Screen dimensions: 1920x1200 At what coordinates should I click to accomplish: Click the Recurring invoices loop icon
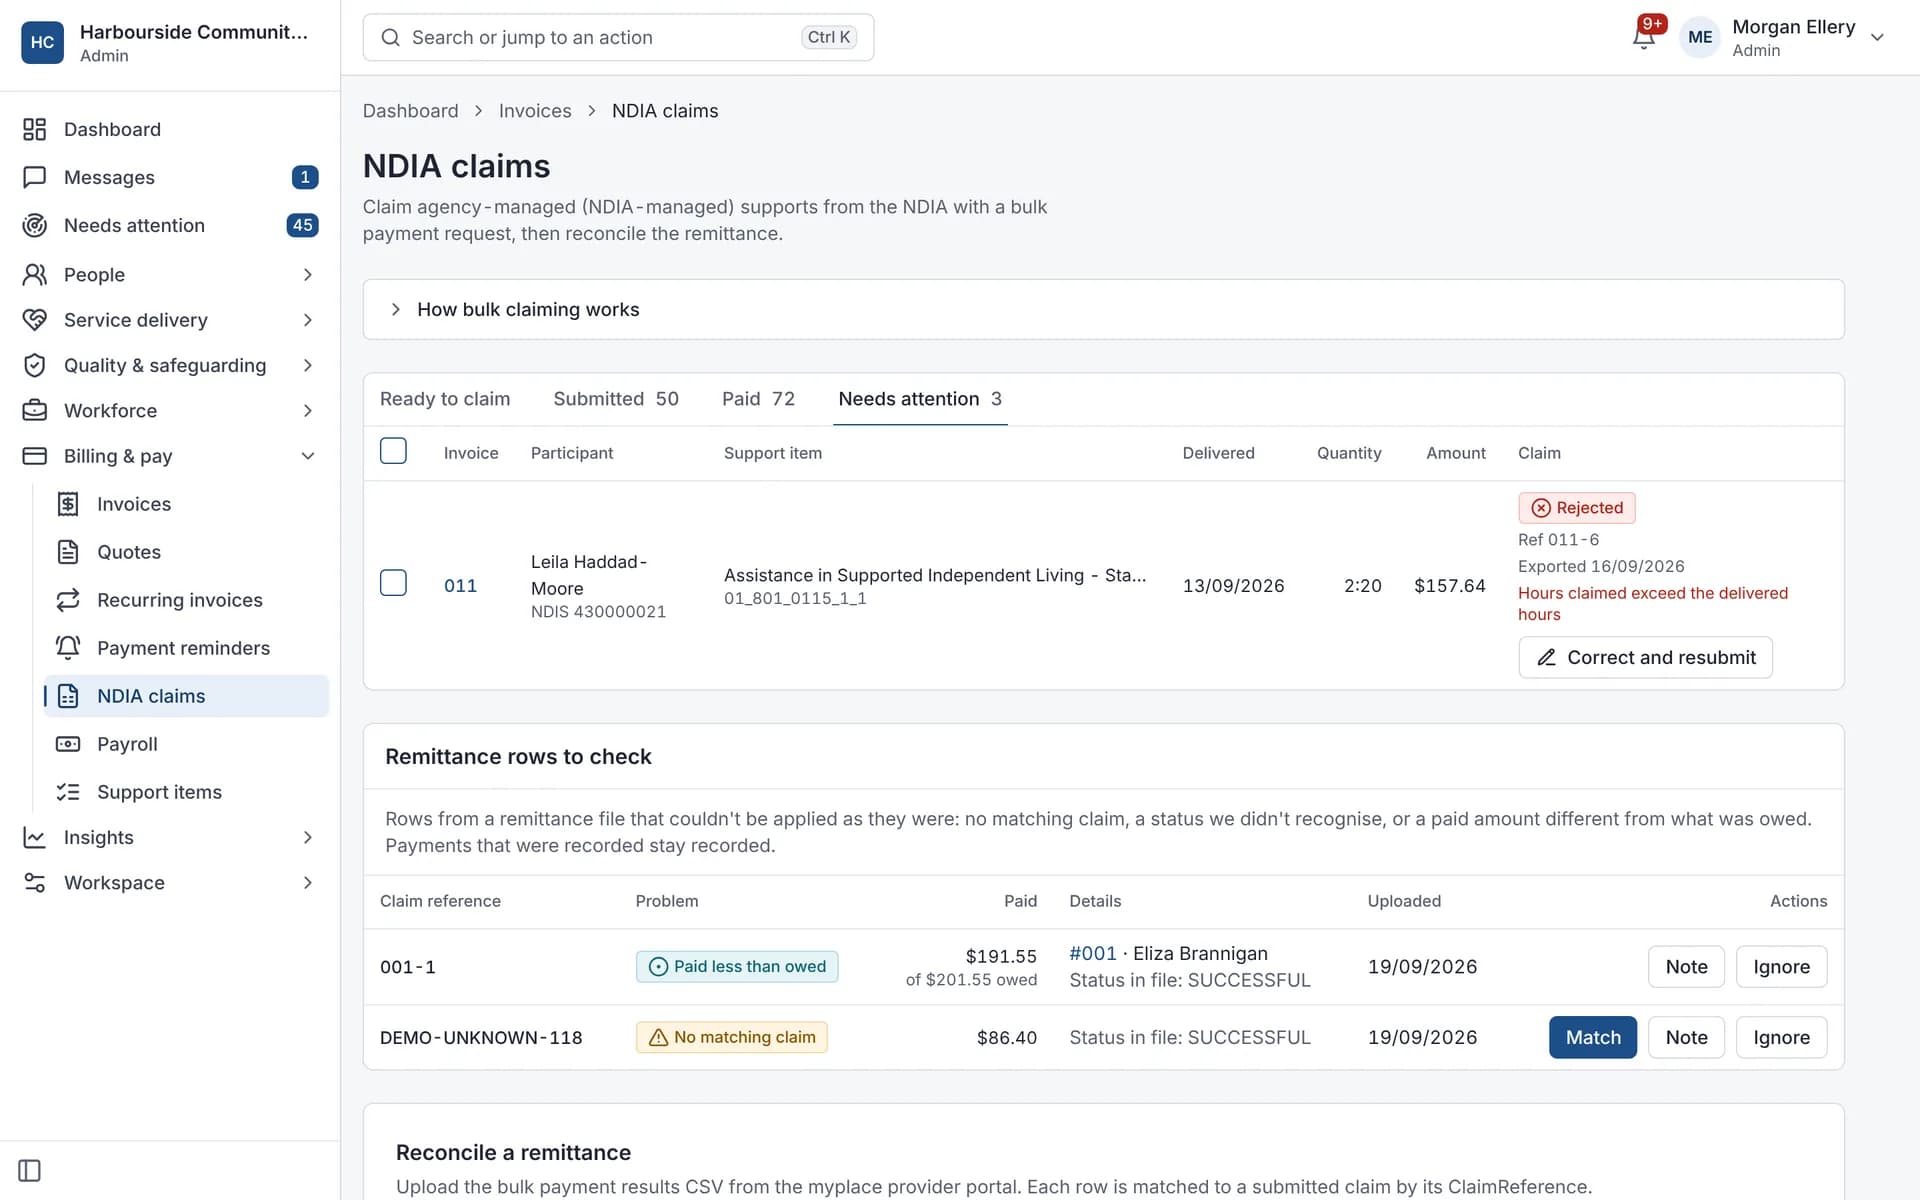pyautogui.click(x=68, y=600)
